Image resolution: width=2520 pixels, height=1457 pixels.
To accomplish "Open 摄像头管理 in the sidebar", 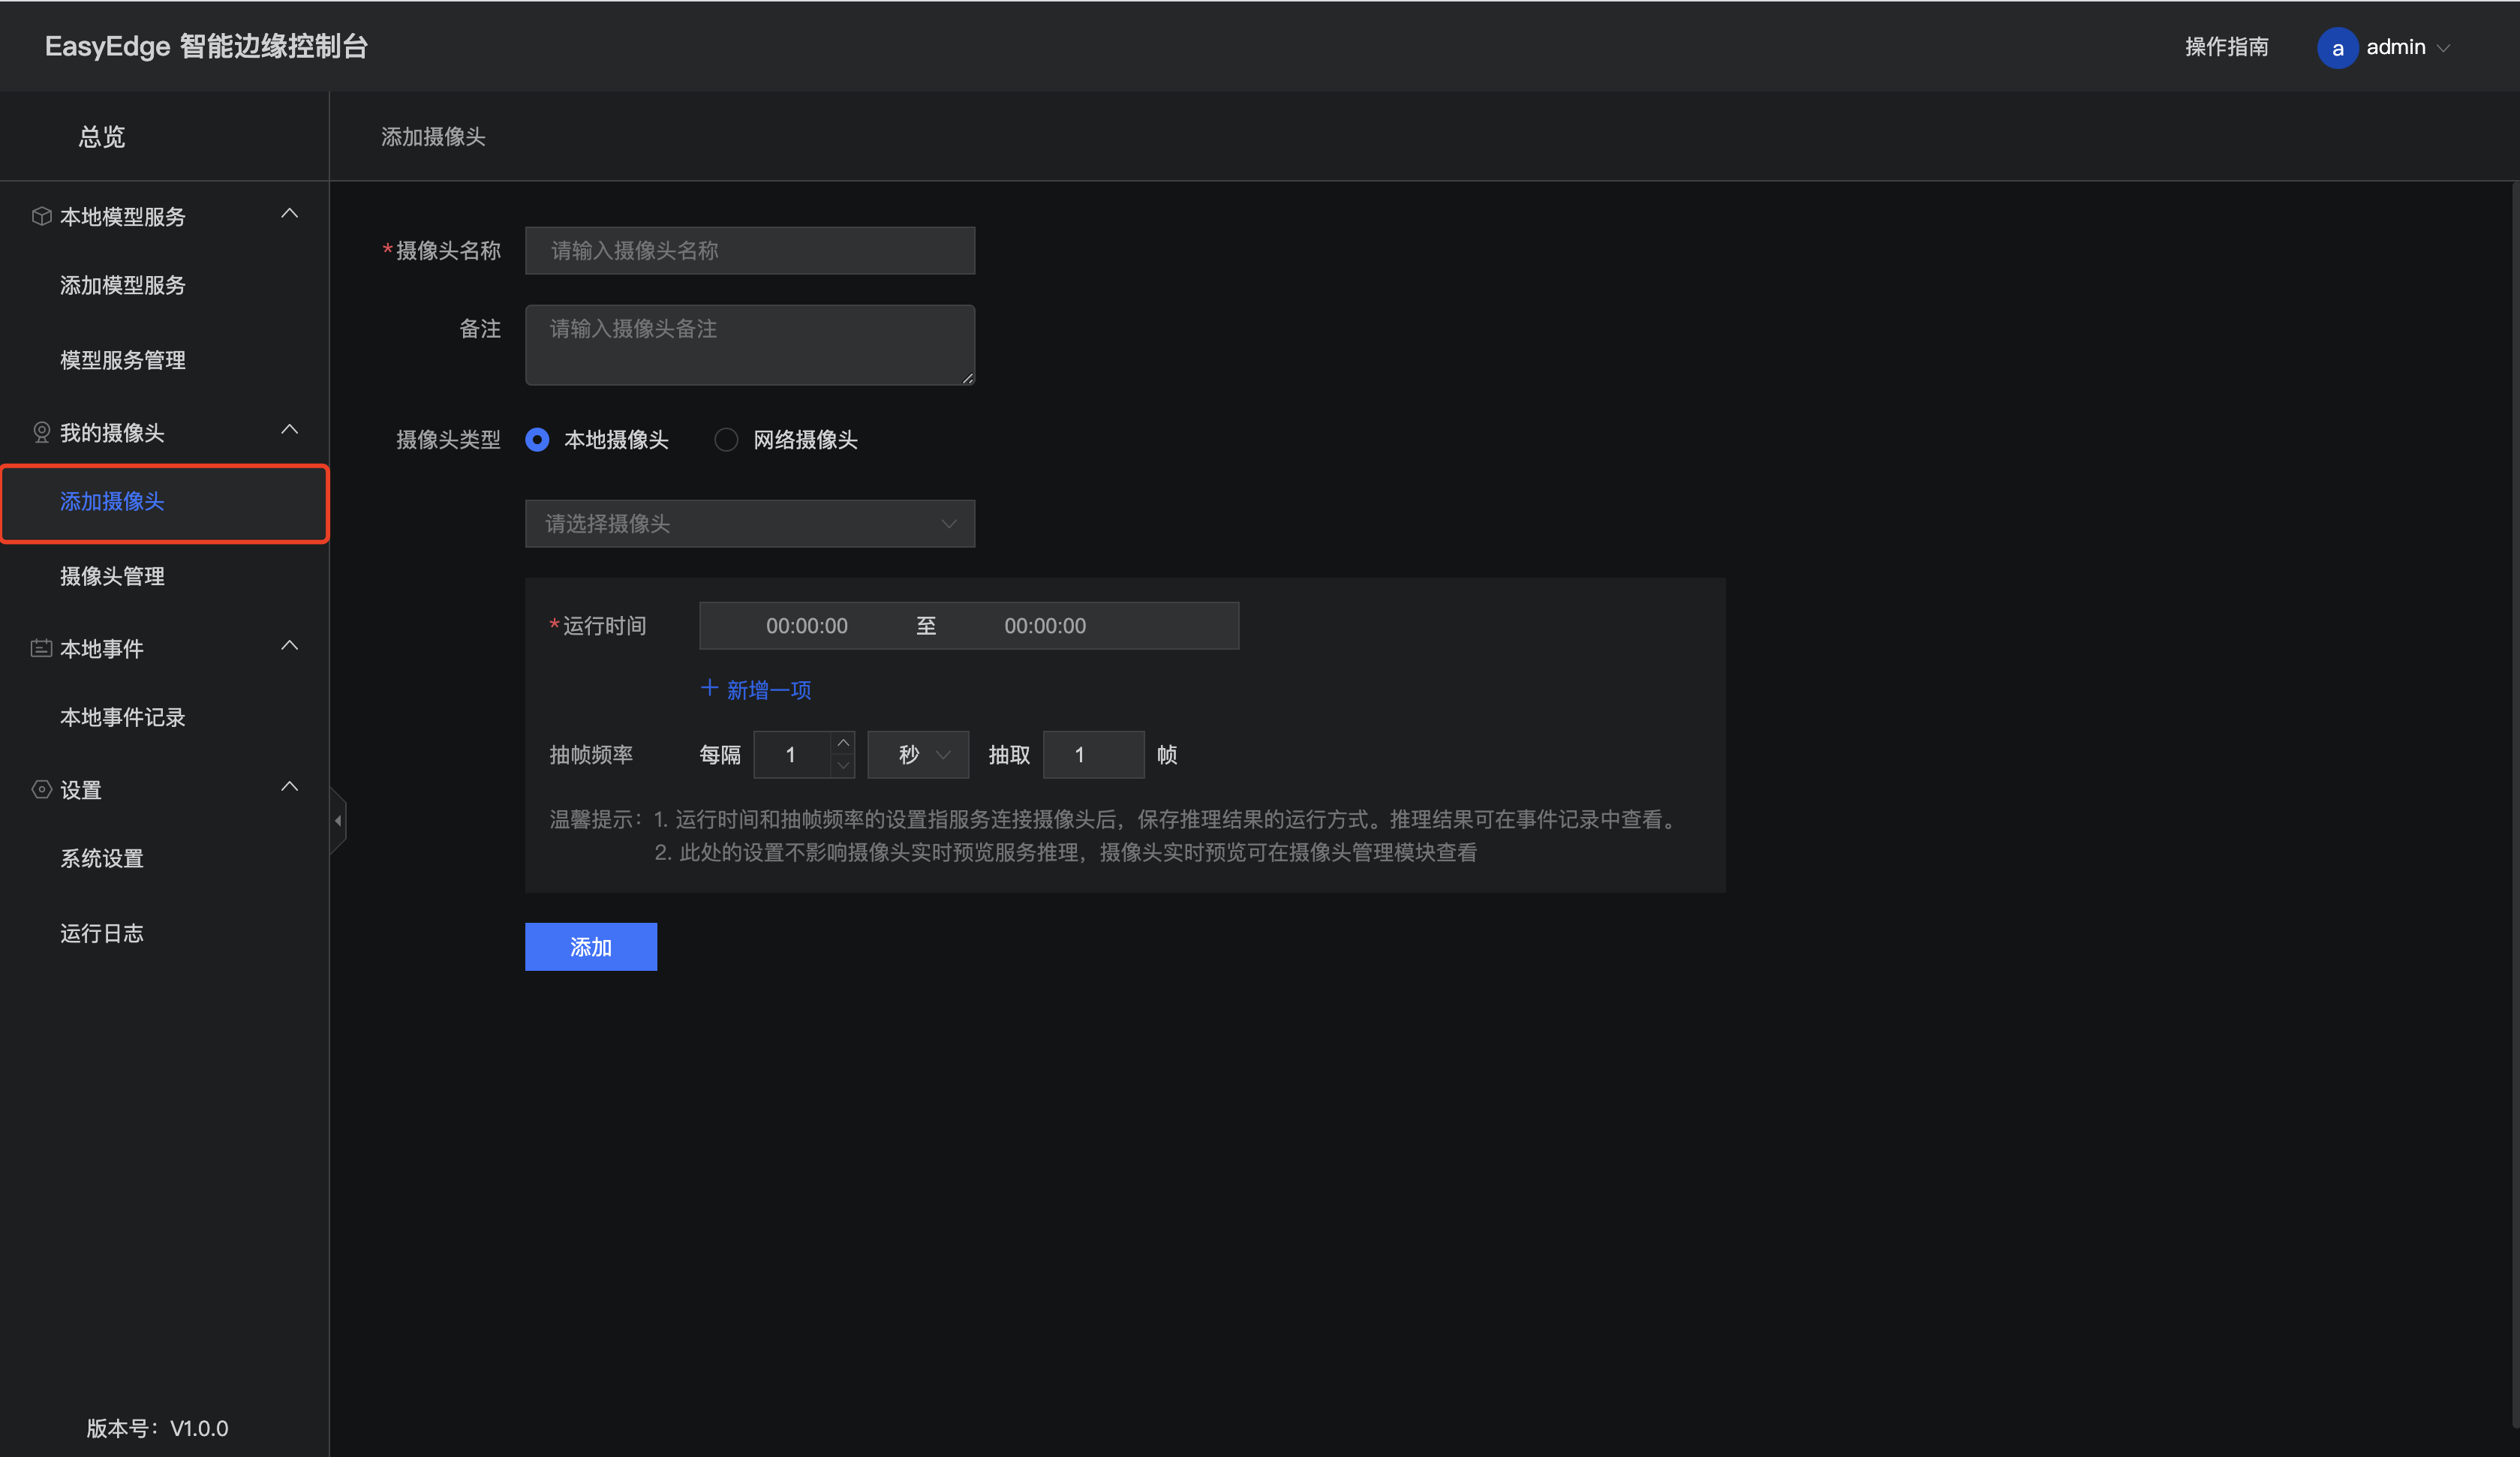I will pos(112,576).
